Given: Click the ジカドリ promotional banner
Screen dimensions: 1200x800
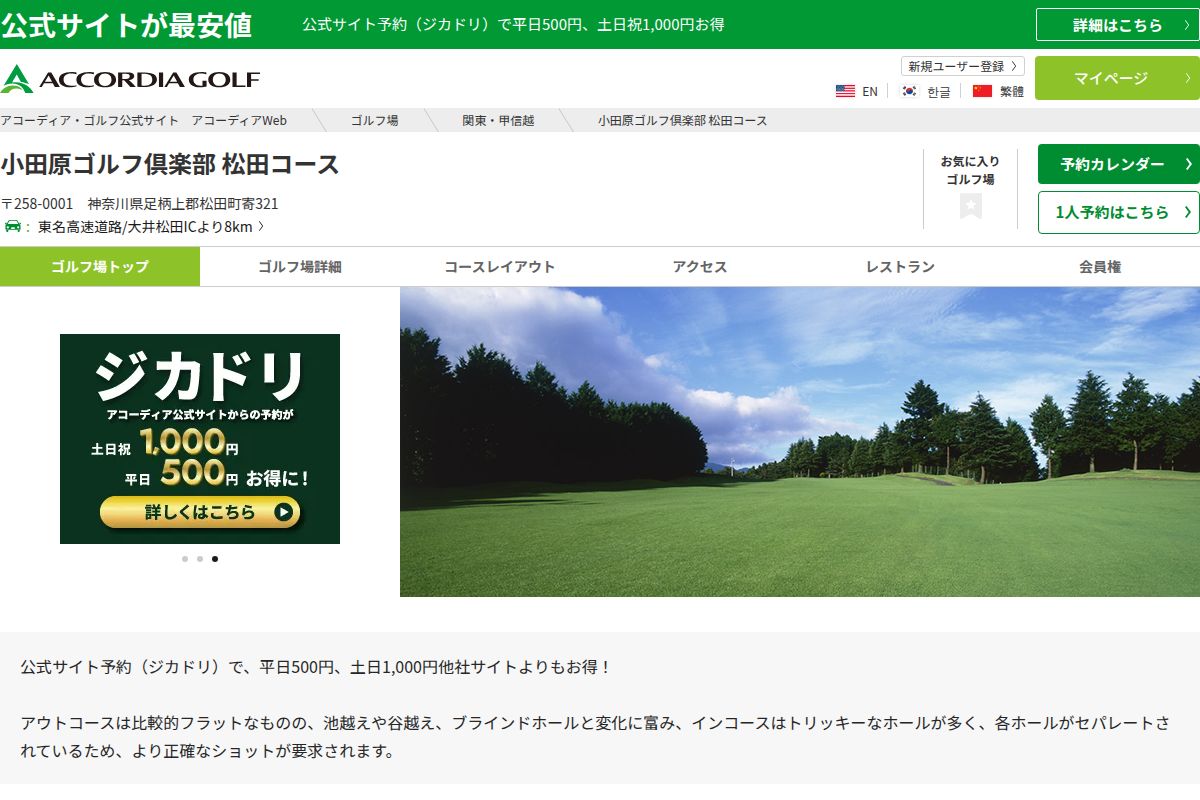Looking at the screenshot, I should tap(200, 439).
